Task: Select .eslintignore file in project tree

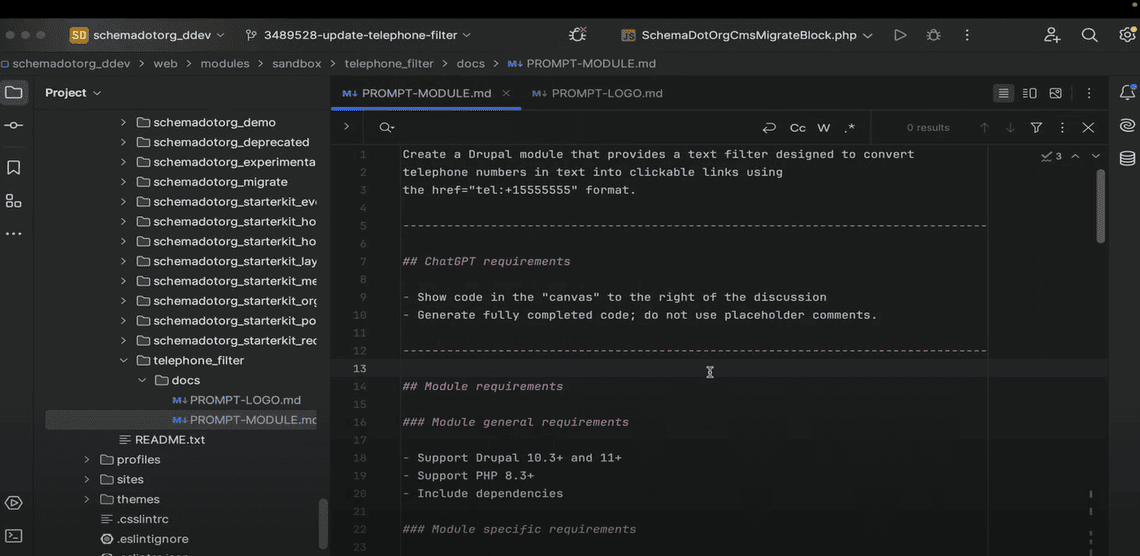Action: pos(144,539)
